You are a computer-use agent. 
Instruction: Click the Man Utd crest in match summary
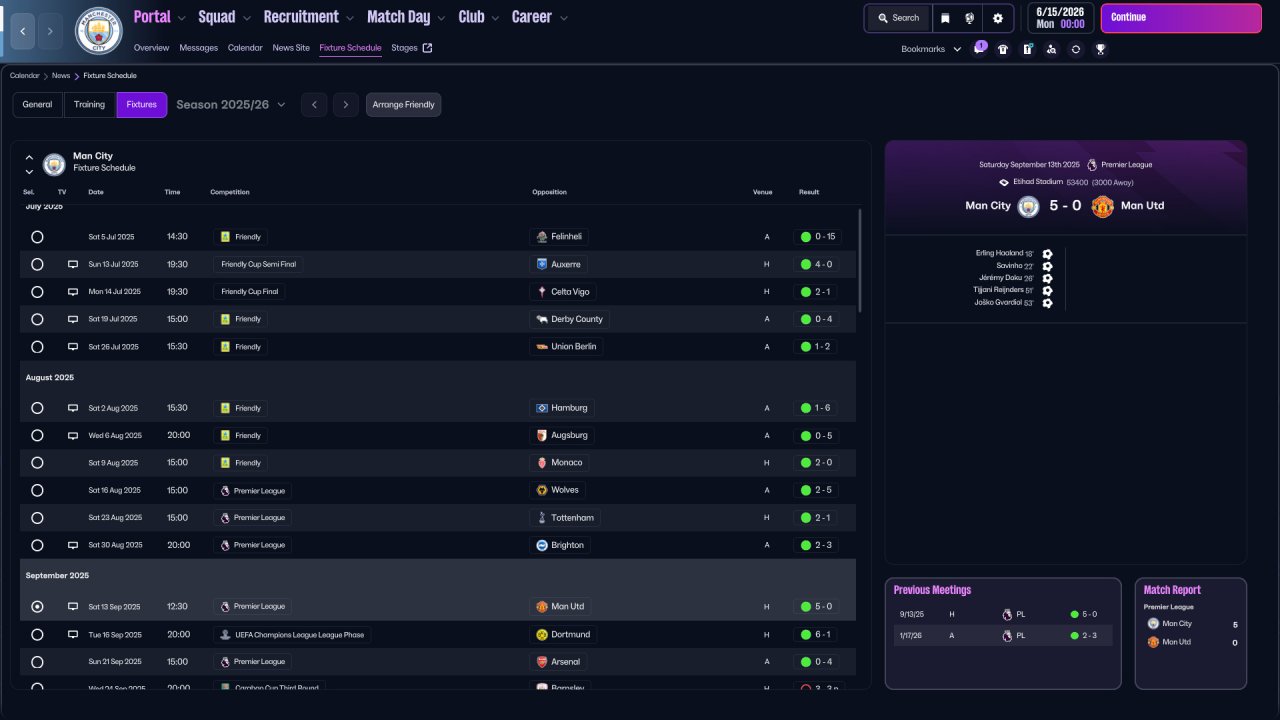click(x=1103, y=206)
